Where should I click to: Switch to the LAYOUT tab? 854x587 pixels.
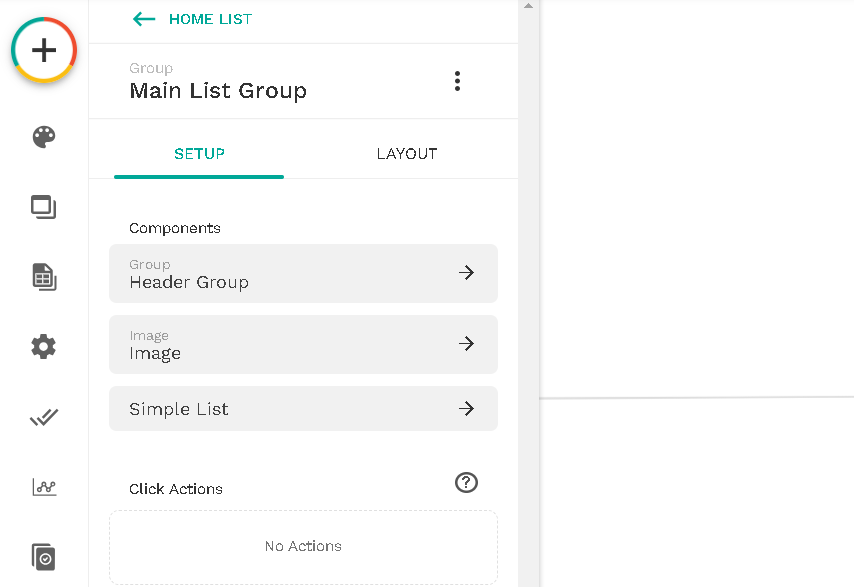click(x=407, y=154)
